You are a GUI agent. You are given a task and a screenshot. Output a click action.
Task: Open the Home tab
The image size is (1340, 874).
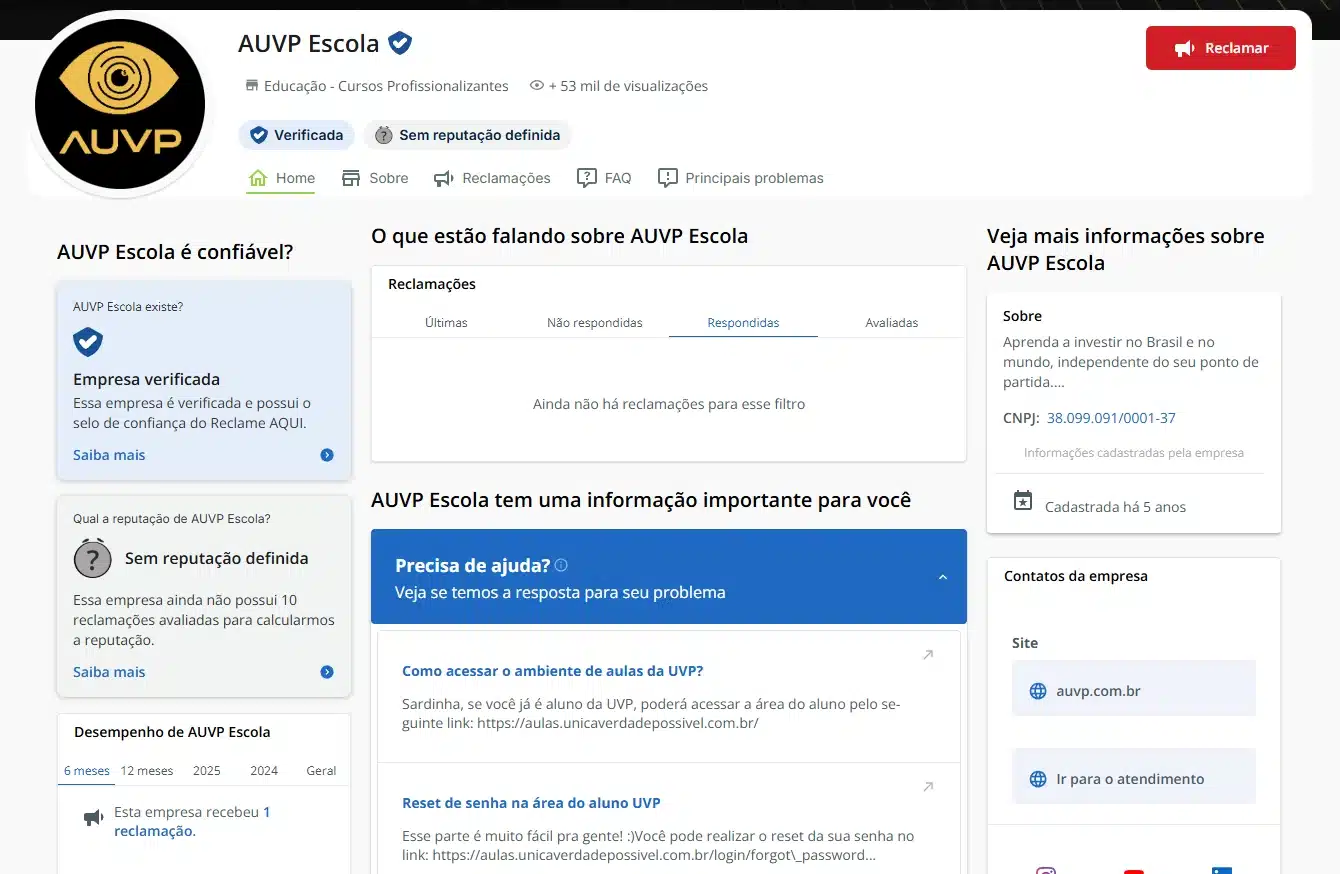281,178
